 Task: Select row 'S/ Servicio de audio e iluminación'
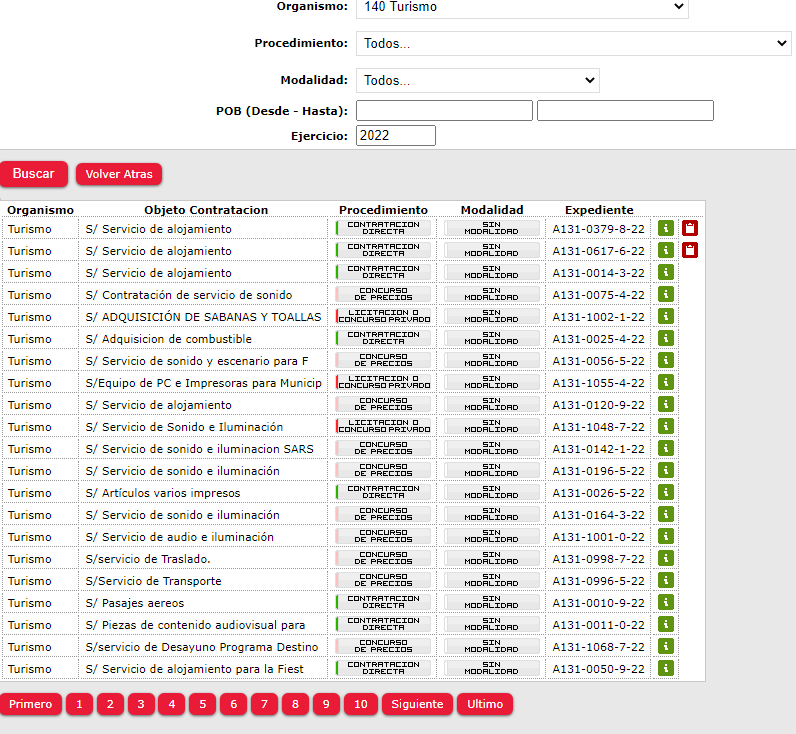click(340, 537)
